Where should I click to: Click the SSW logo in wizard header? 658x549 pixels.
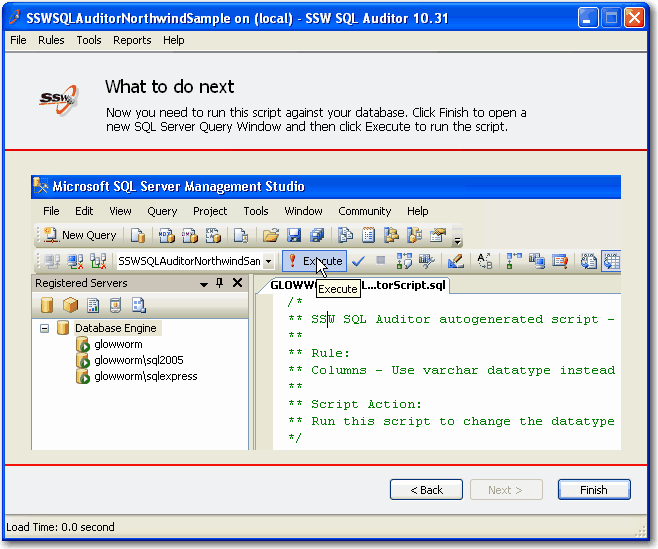pyautogui.click(x=58, y=99)
